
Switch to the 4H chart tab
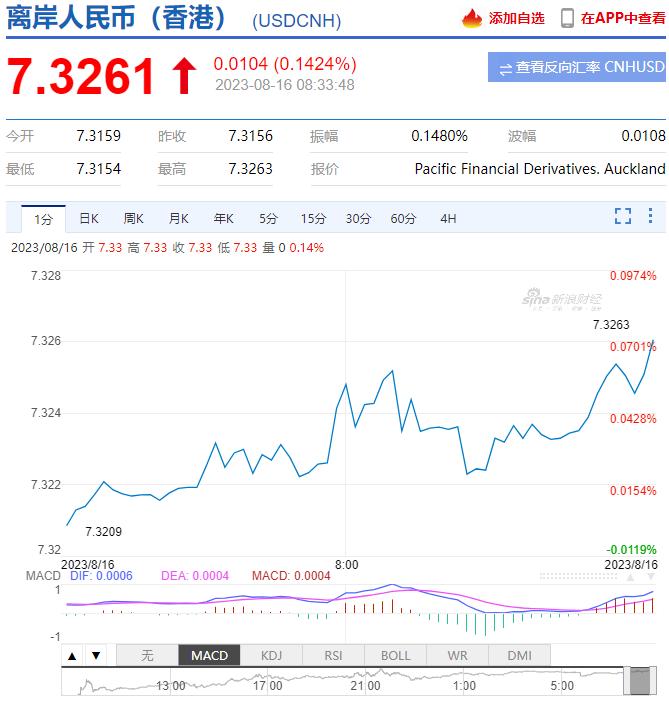click(x=448, y=219)
